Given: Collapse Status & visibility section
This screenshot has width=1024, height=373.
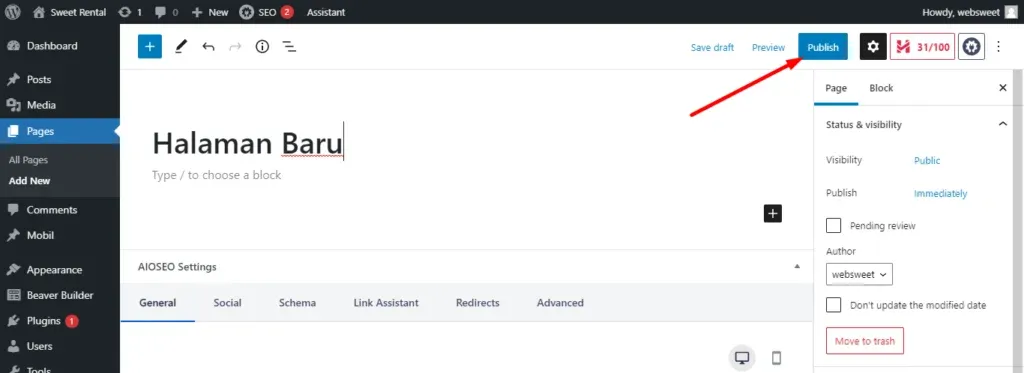Looking at the screenshot, I should pyautogui.click(x=1003, y=124).
